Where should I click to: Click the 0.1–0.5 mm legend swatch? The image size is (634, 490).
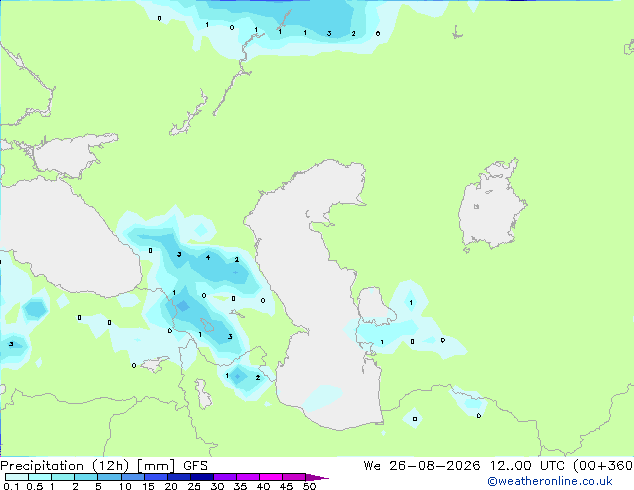pos(17,477)
